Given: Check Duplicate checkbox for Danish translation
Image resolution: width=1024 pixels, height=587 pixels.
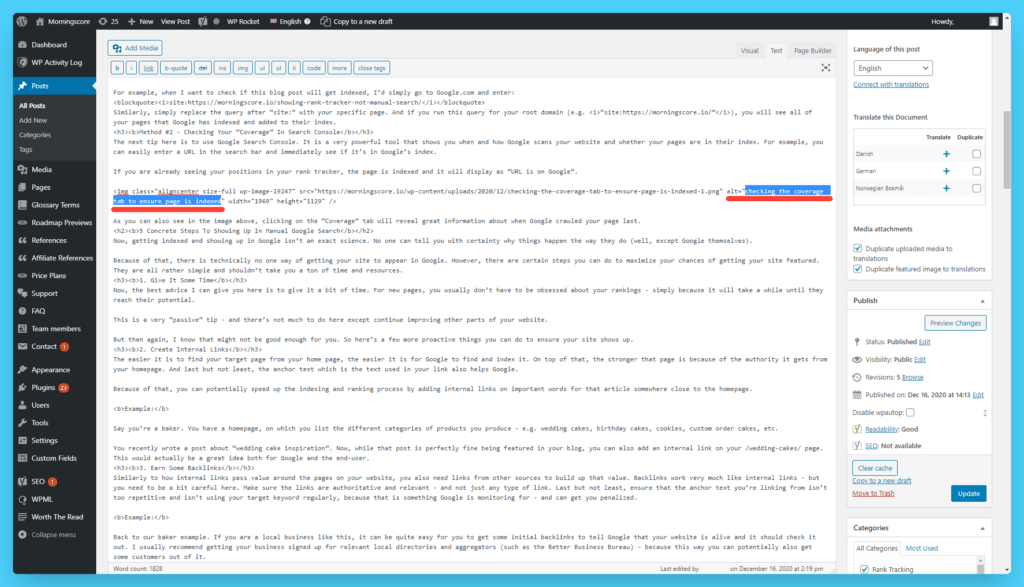Looking at the screenshot, I should [976, 154].
